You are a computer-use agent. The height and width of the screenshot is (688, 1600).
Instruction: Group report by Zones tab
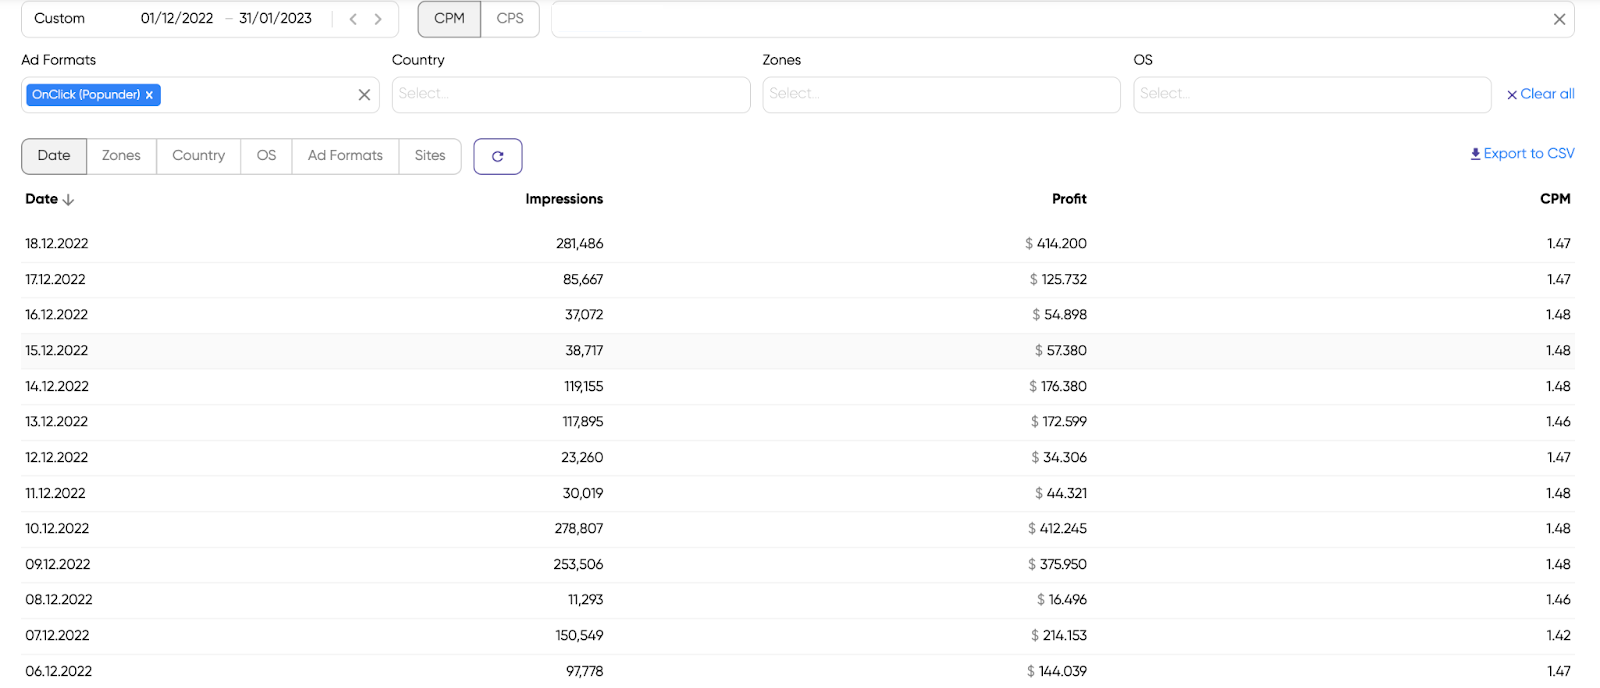point(121,156)
